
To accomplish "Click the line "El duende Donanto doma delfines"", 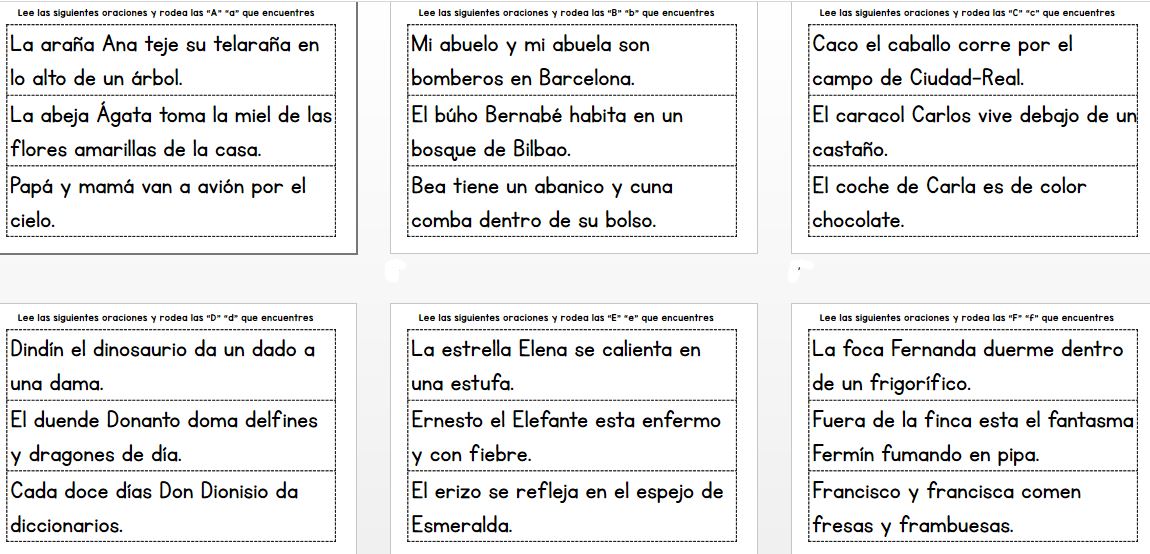I will 164,420.
